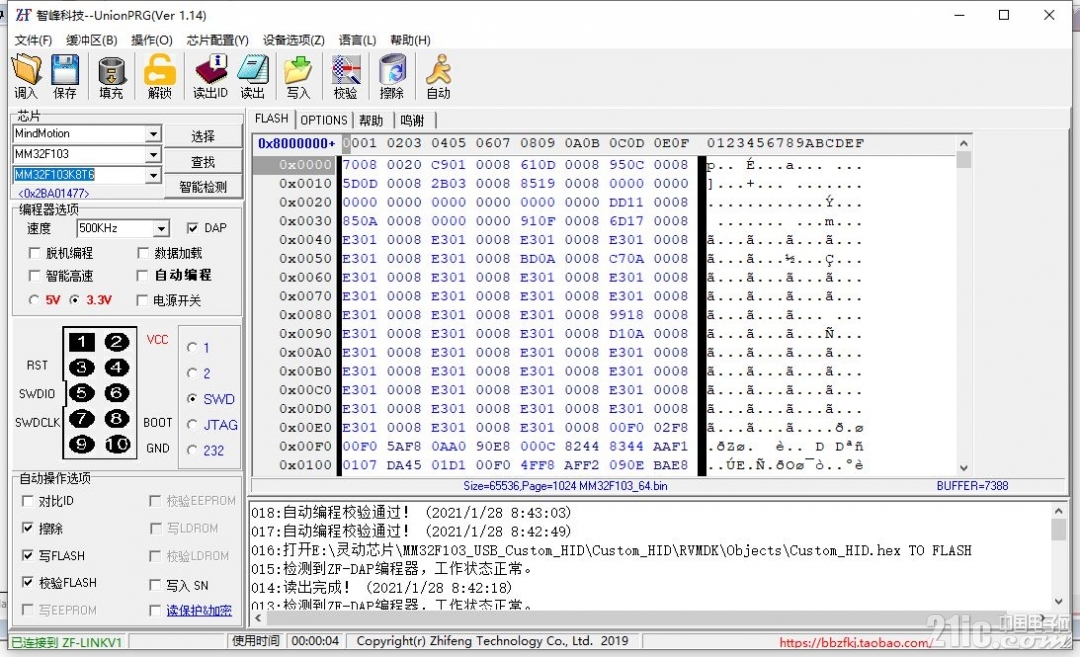1080x657 pixels.
Task: Click the log panel scroll up arrow
Action: pos(1059,511)
